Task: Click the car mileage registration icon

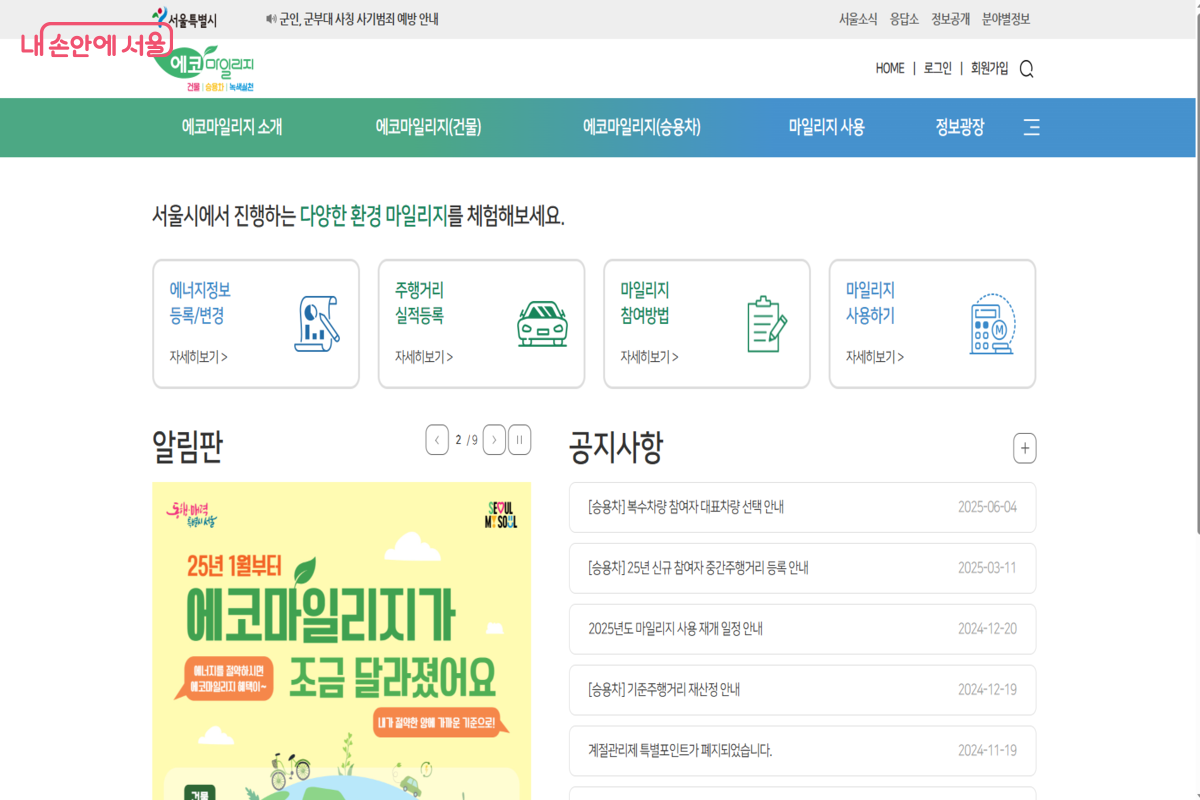Action: (542, 323)
